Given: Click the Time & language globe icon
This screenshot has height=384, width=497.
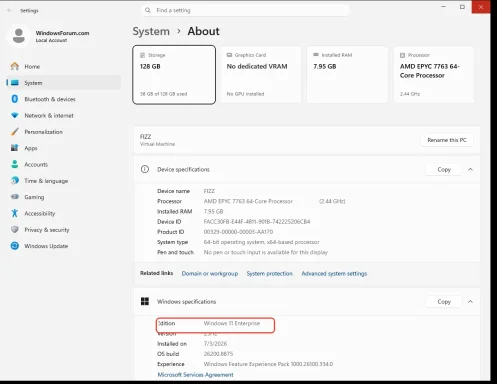Looking at the screenshot, I should 15,180.
